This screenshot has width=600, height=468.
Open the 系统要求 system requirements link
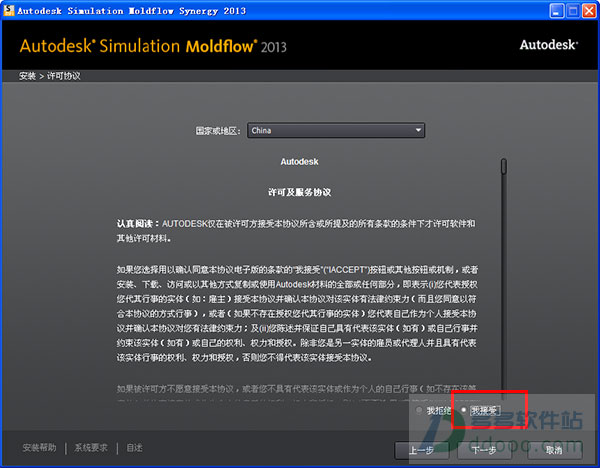[x=91, y=448]
